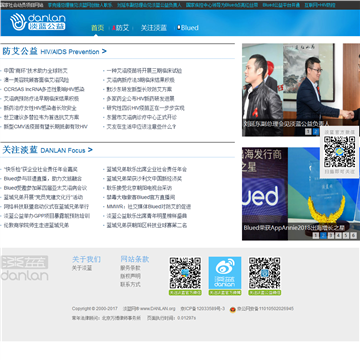This screenshot has width=360, height=360.
Task: Click the police badge icon beside registration number
Action: tap(233, 309)
